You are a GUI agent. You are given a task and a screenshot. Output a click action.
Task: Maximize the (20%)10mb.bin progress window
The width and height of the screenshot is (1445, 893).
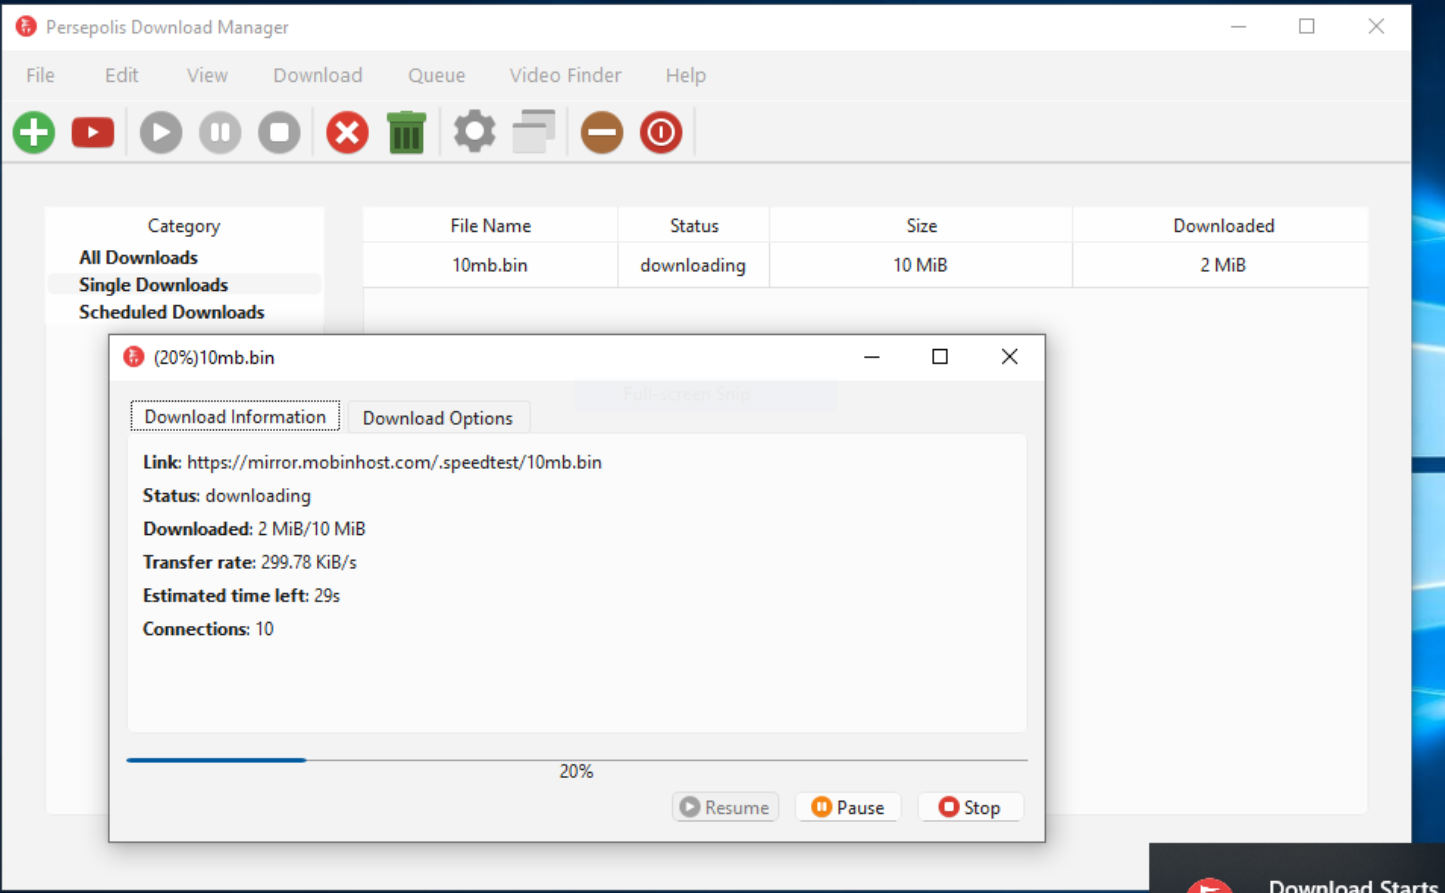[x=940, y=357]
